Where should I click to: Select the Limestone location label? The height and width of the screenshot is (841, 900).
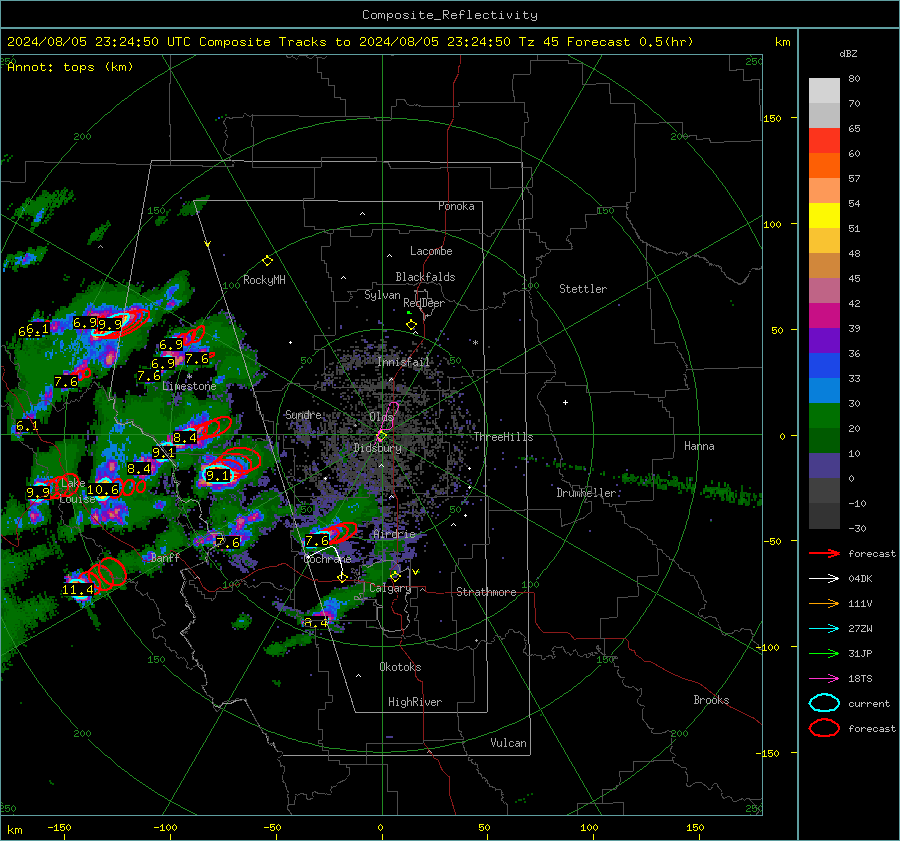(x=189, y=386)
